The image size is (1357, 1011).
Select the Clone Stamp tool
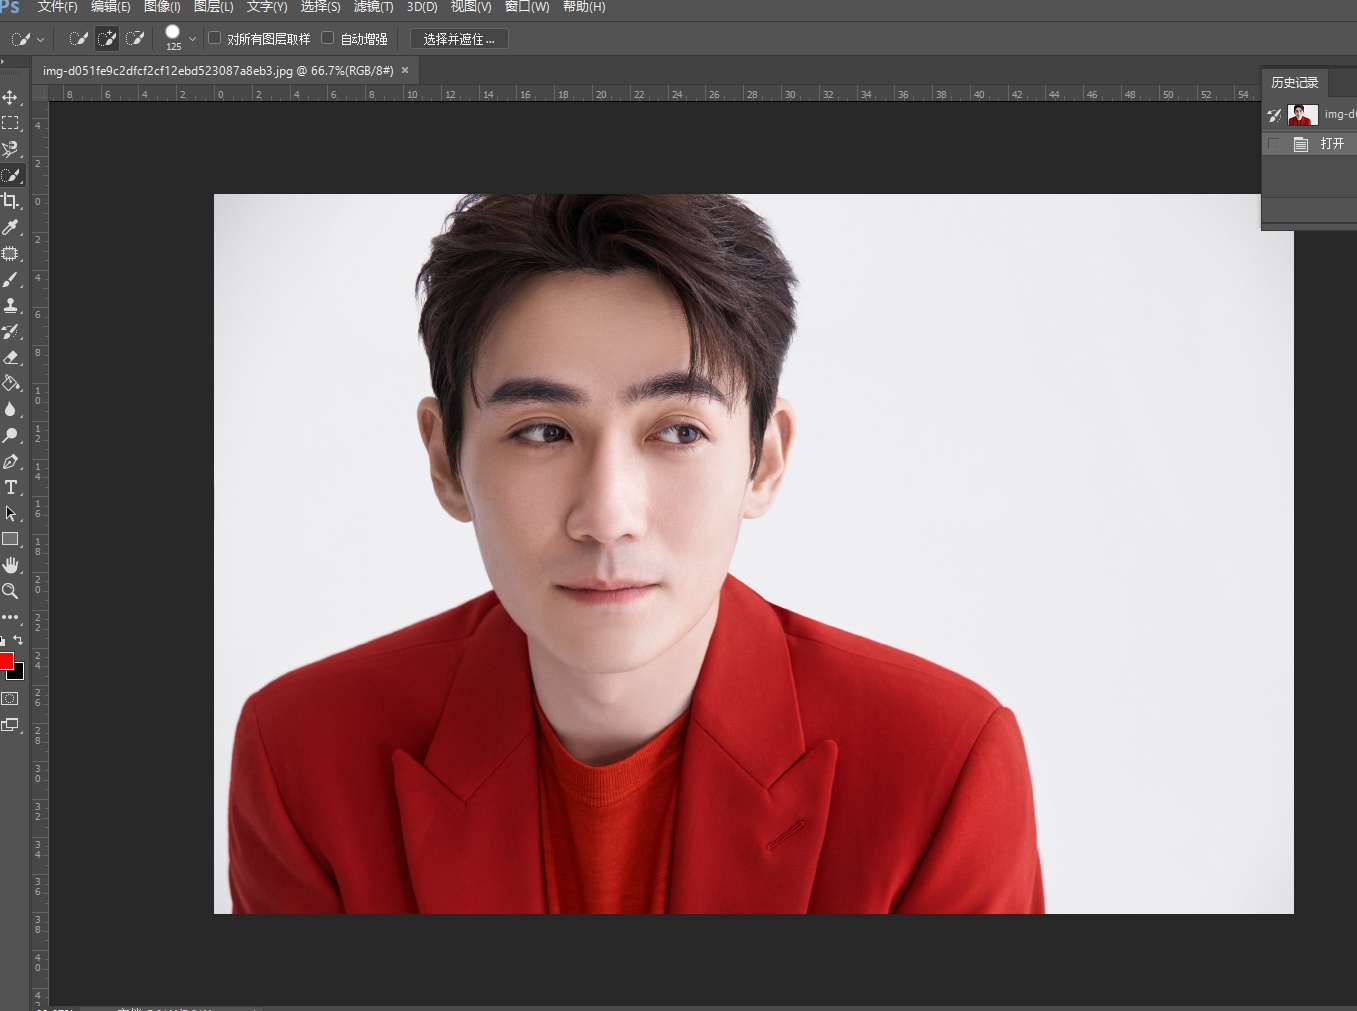pos(11,305)
